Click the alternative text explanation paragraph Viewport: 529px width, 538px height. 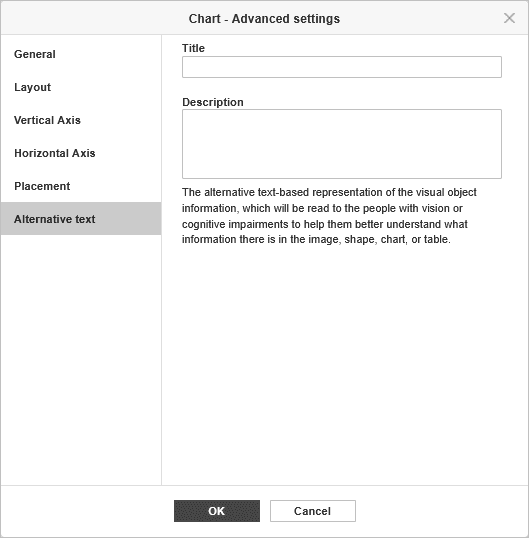(329, 215)
